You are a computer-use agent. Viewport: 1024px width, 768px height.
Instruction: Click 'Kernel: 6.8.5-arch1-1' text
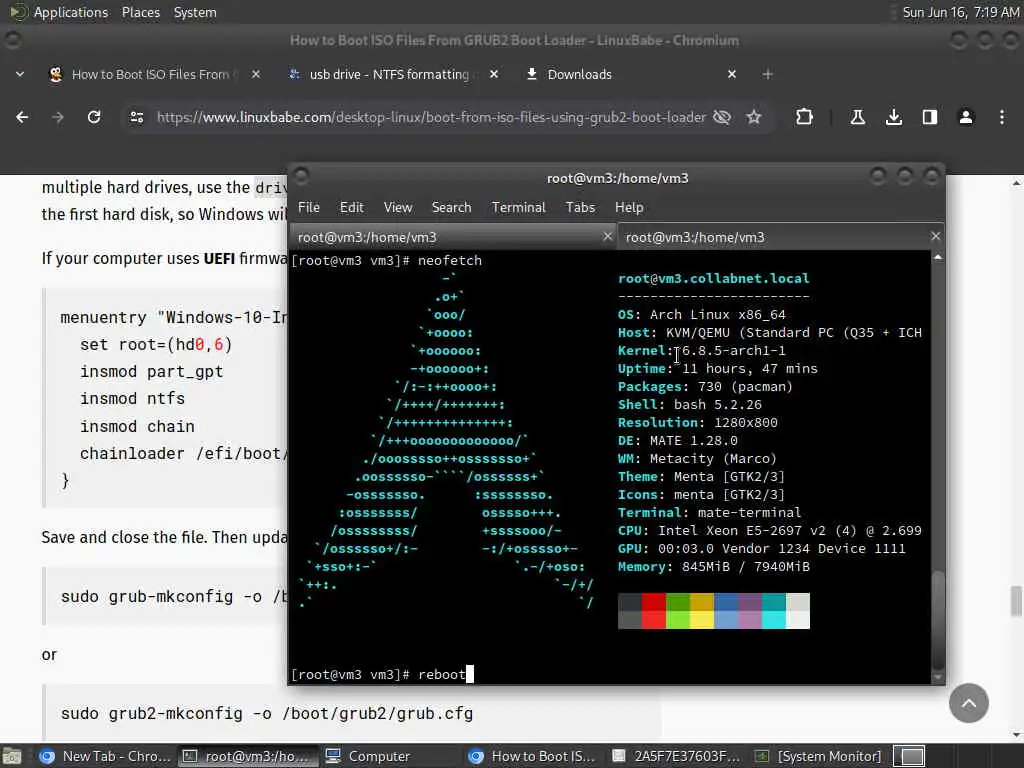point(702,351)
